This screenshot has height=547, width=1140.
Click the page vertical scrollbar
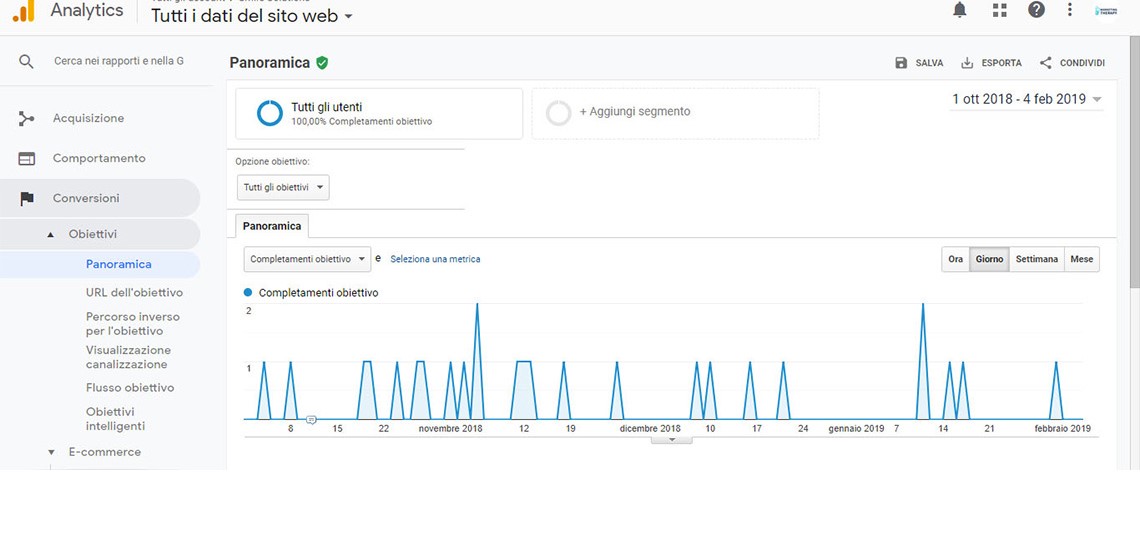click(1135, 160)
